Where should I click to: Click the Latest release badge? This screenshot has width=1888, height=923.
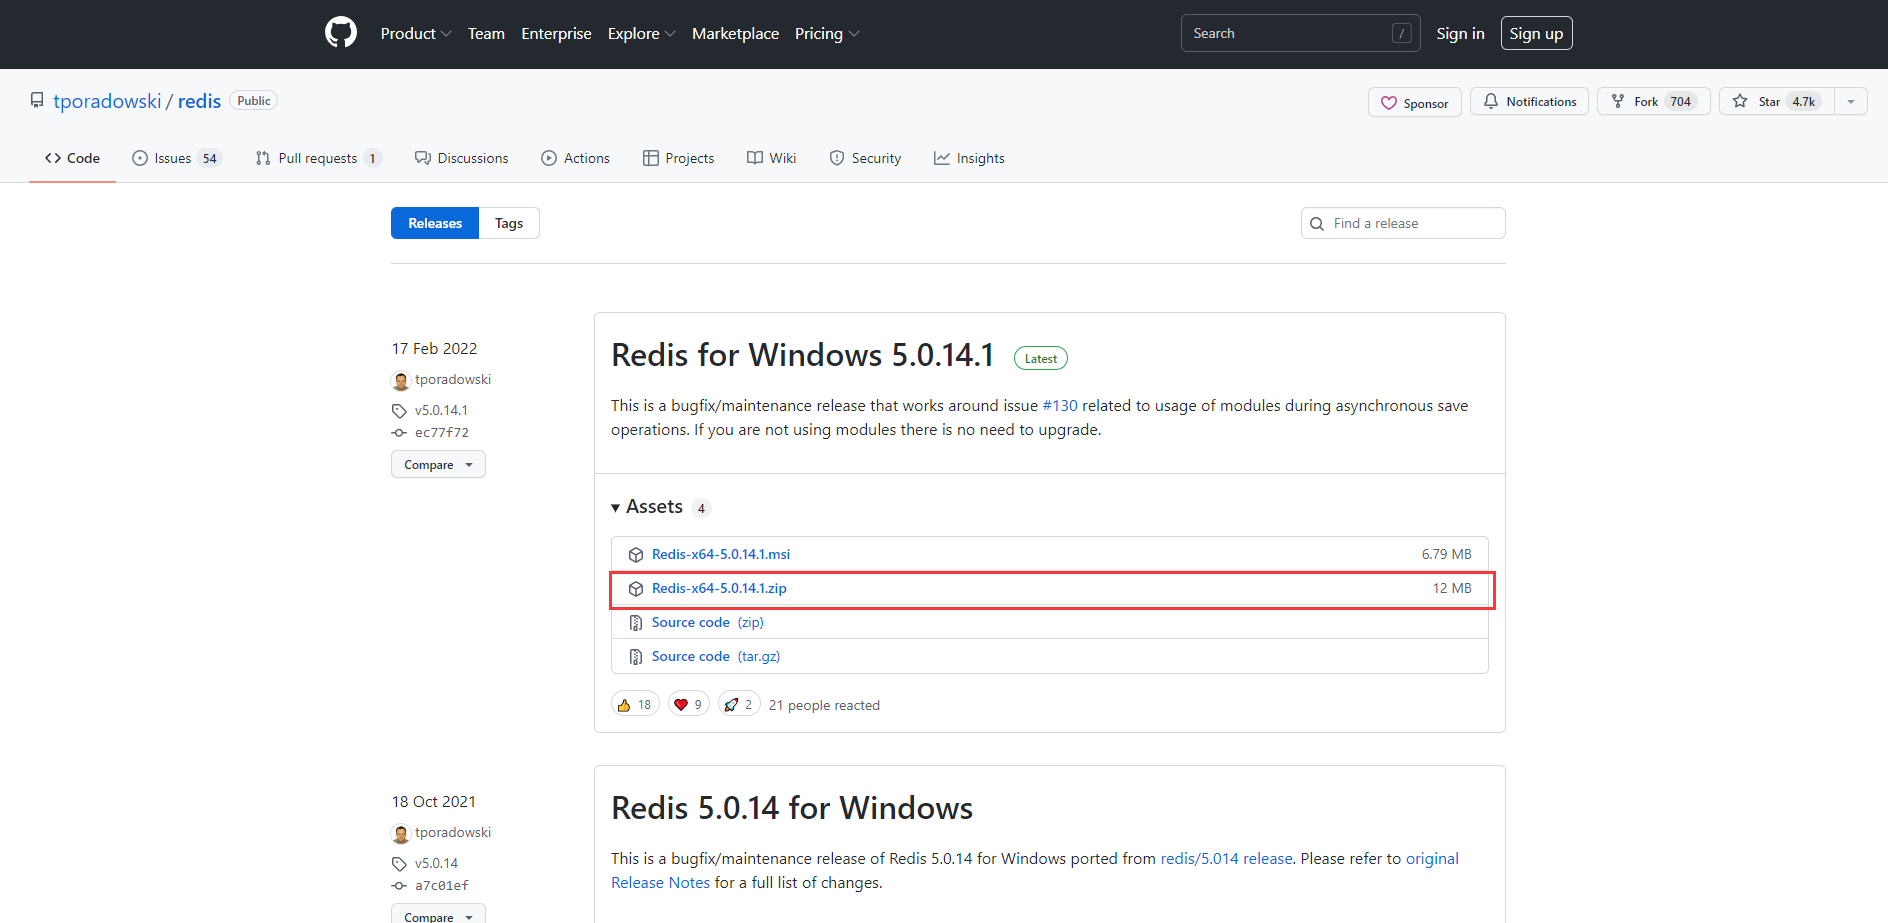[x=1041, y=358]
